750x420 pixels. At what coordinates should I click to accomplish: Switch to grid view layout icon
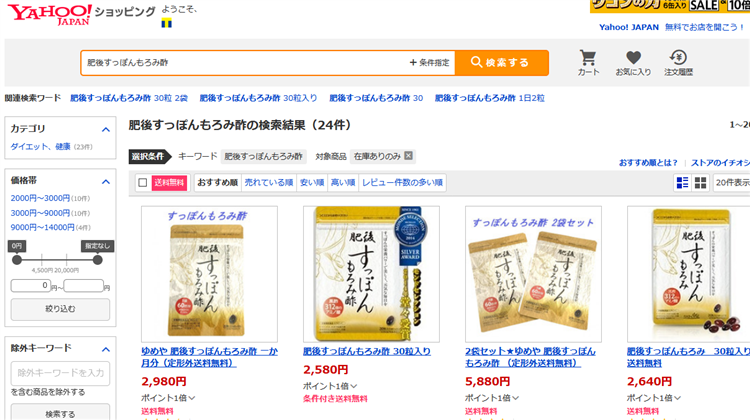click(700, 182)
